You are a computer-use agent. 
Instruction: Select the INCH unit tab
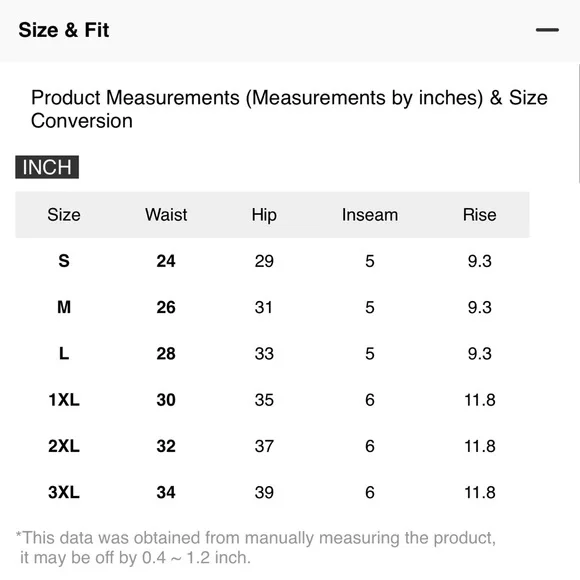47,167
